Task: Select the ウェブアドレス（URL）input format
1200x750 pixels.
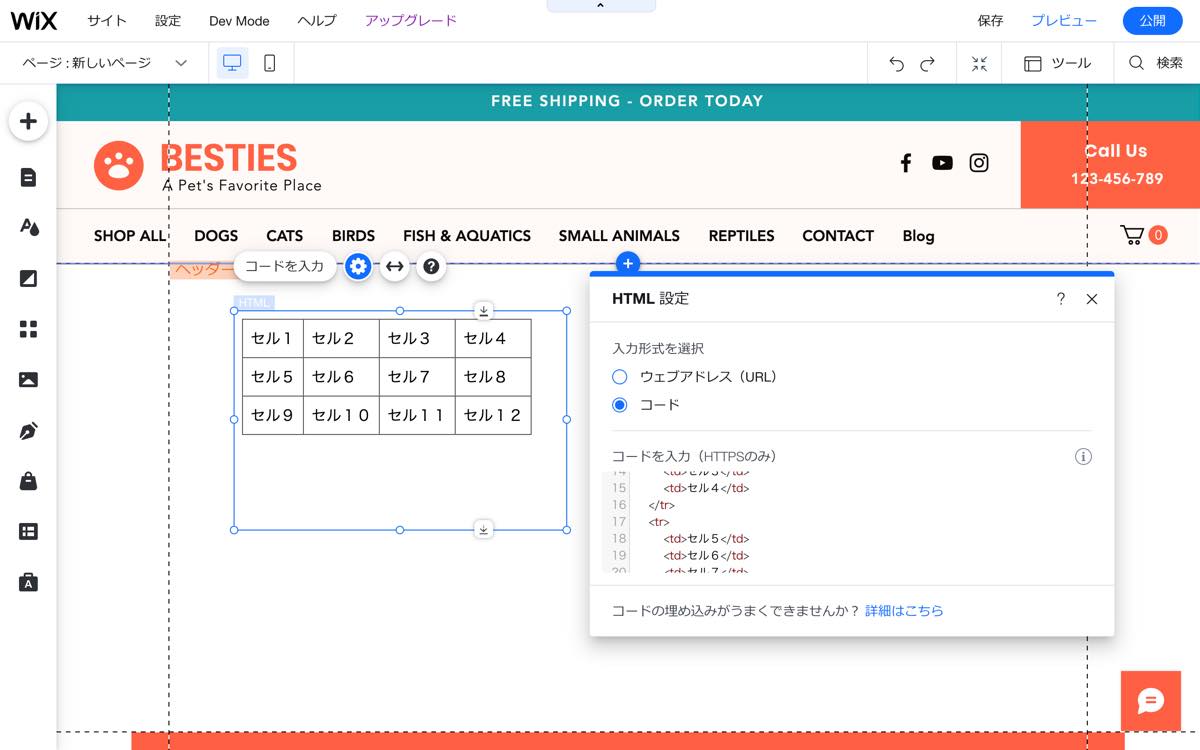Action: click(620, 376)
